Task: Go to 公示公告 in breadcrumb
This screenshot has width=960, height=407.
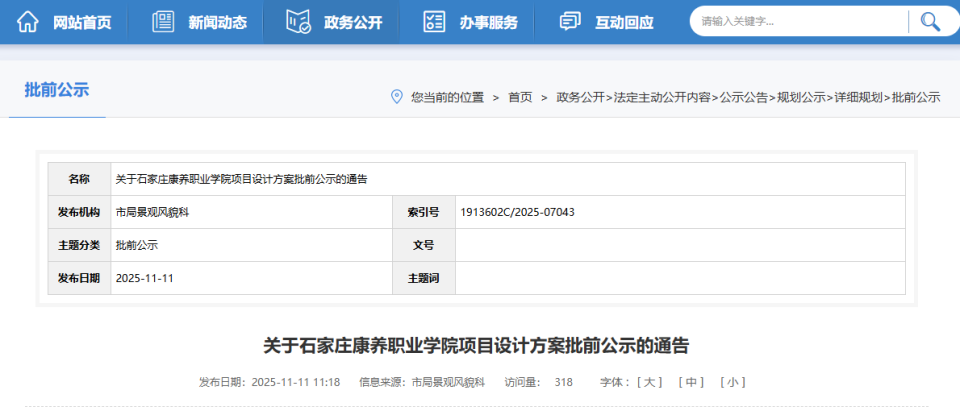Action: tap(743, 97)
